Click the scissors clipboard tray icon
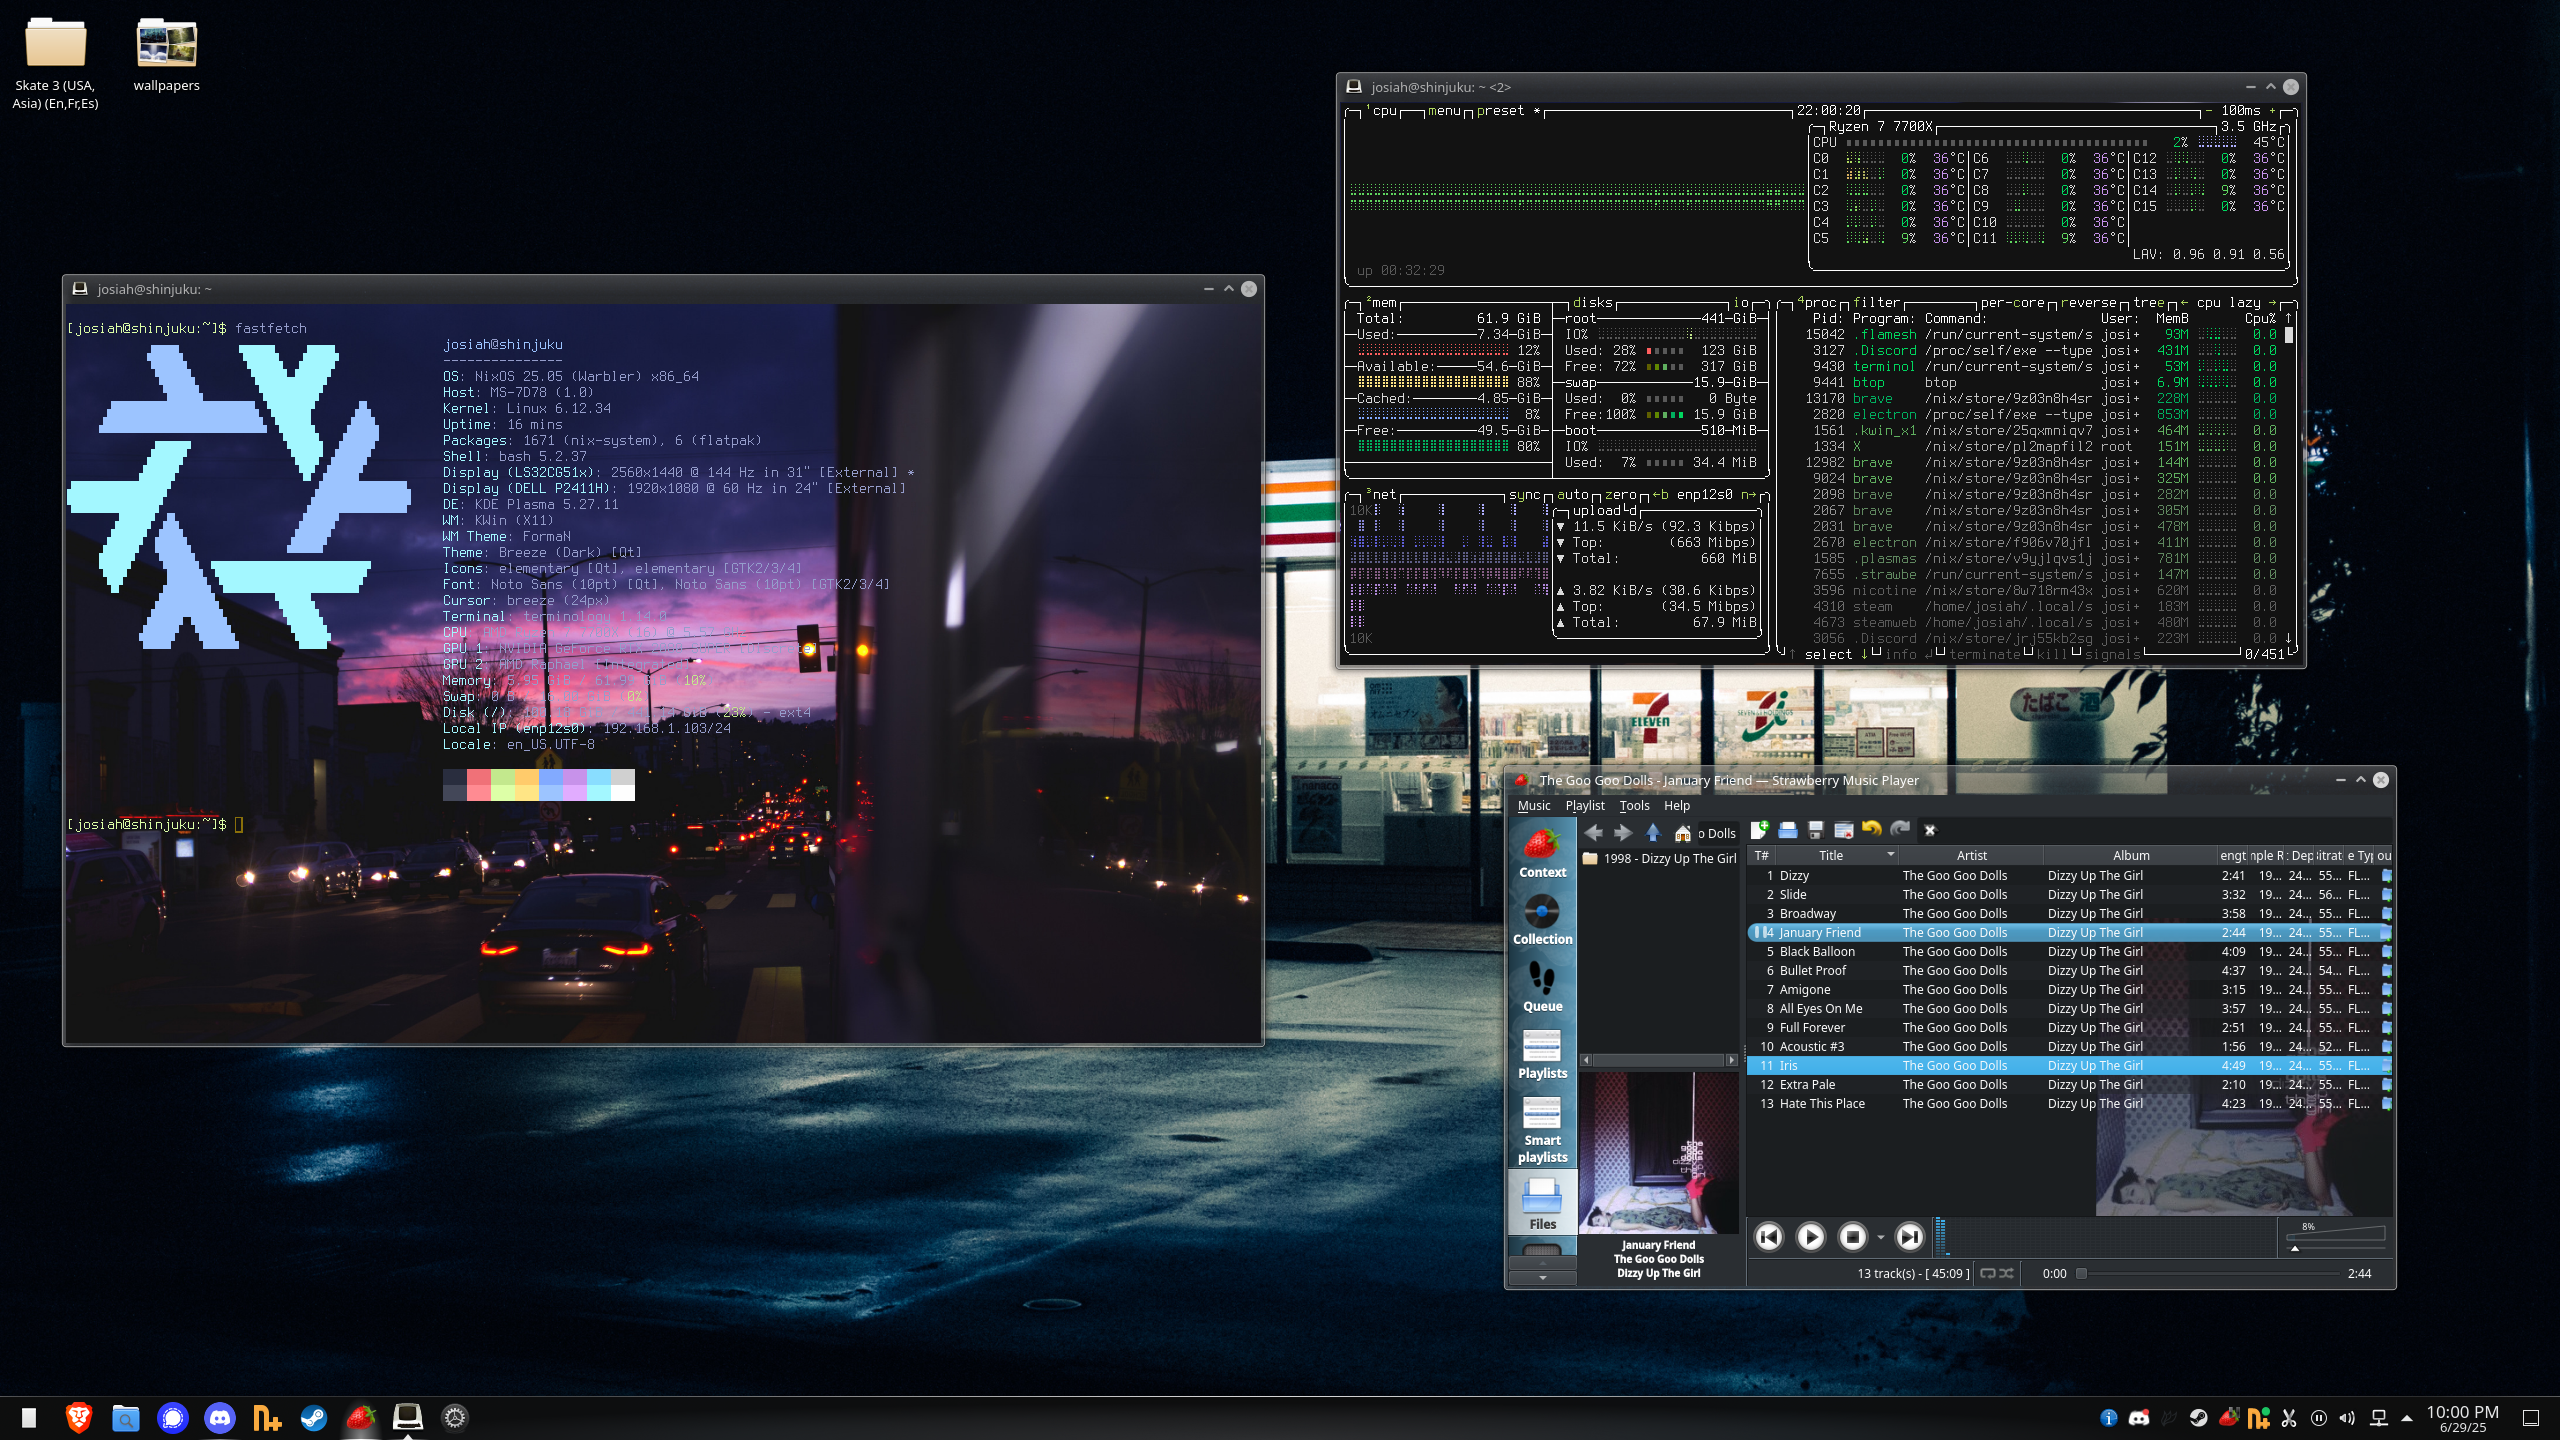Image resolution: width=2560 pixels, height=1440 pixels. pos(2289,1418)
